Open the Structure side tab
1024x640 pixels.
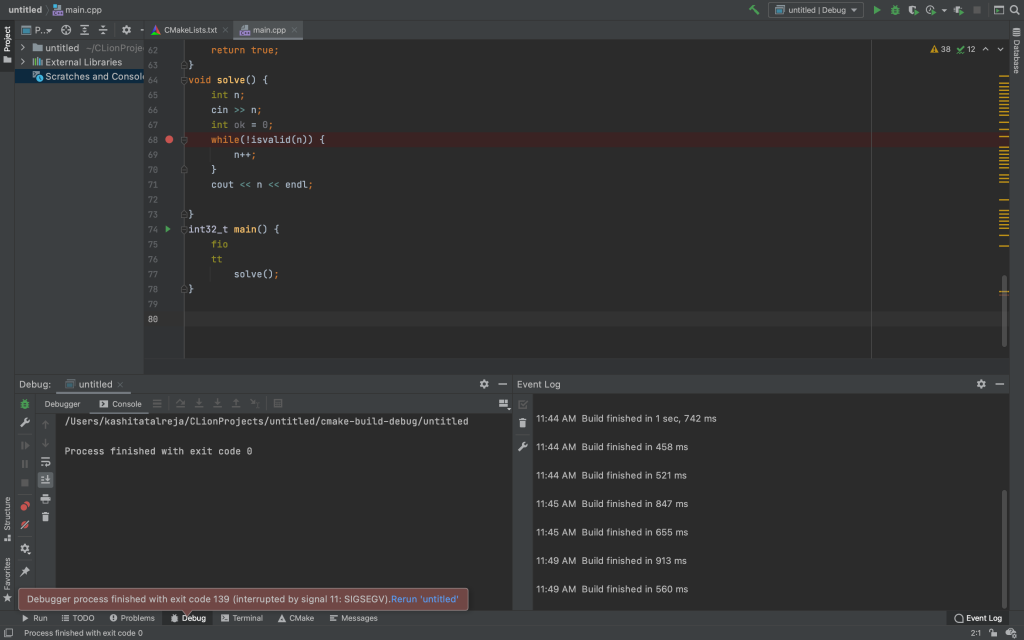(7, 520)
